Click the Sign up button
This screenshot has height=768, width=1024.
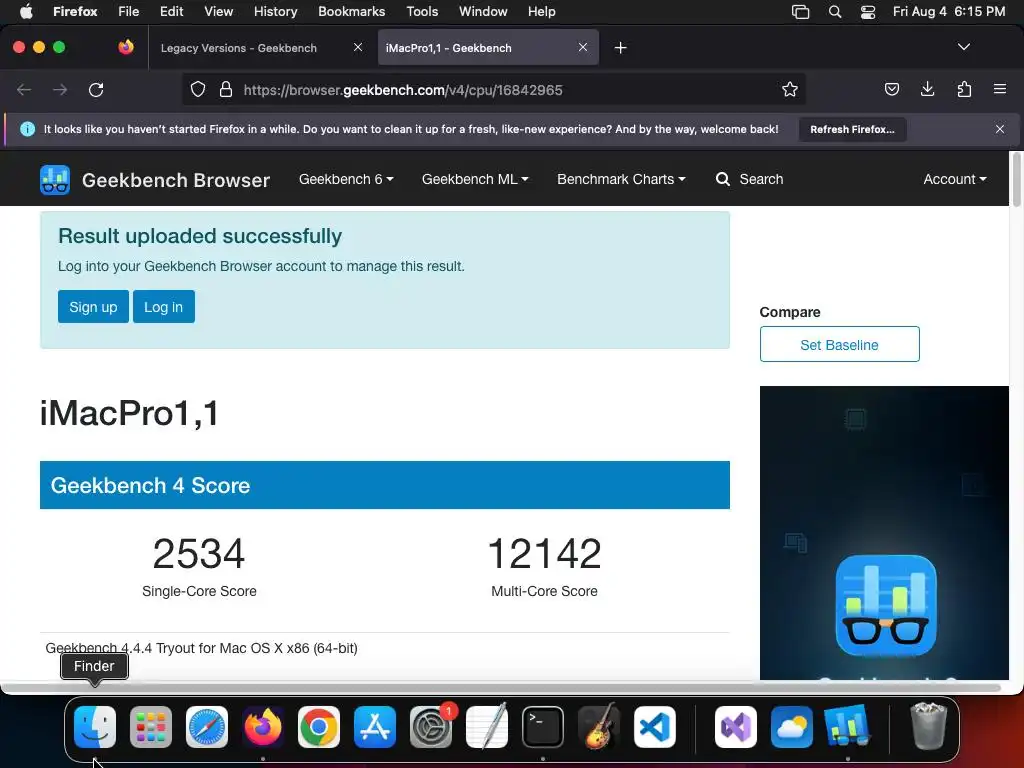93,306
